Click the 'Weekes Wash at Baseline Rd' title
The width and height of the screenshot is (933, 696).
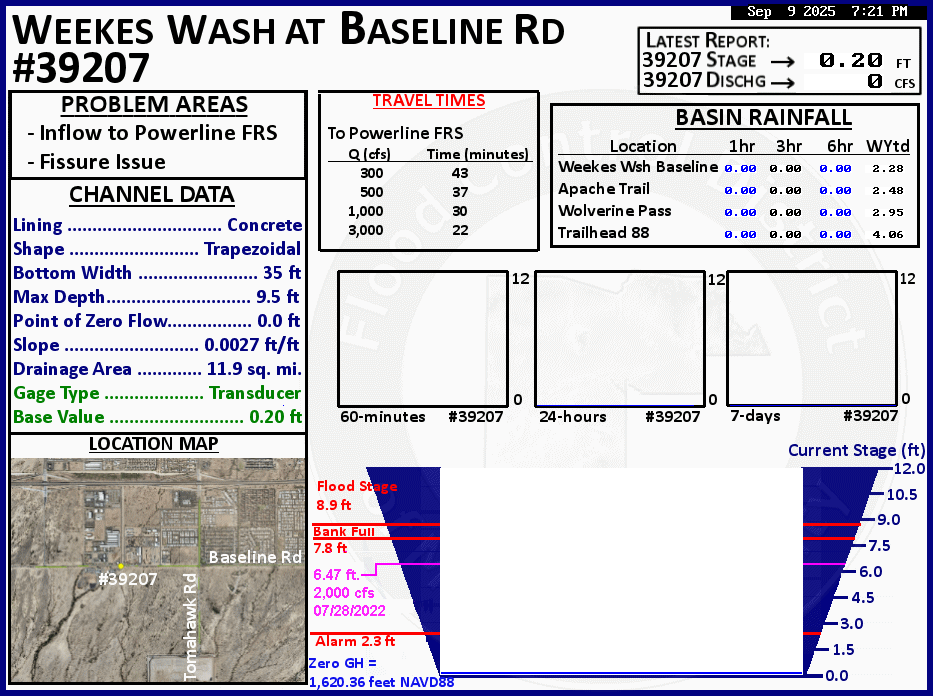289,30
